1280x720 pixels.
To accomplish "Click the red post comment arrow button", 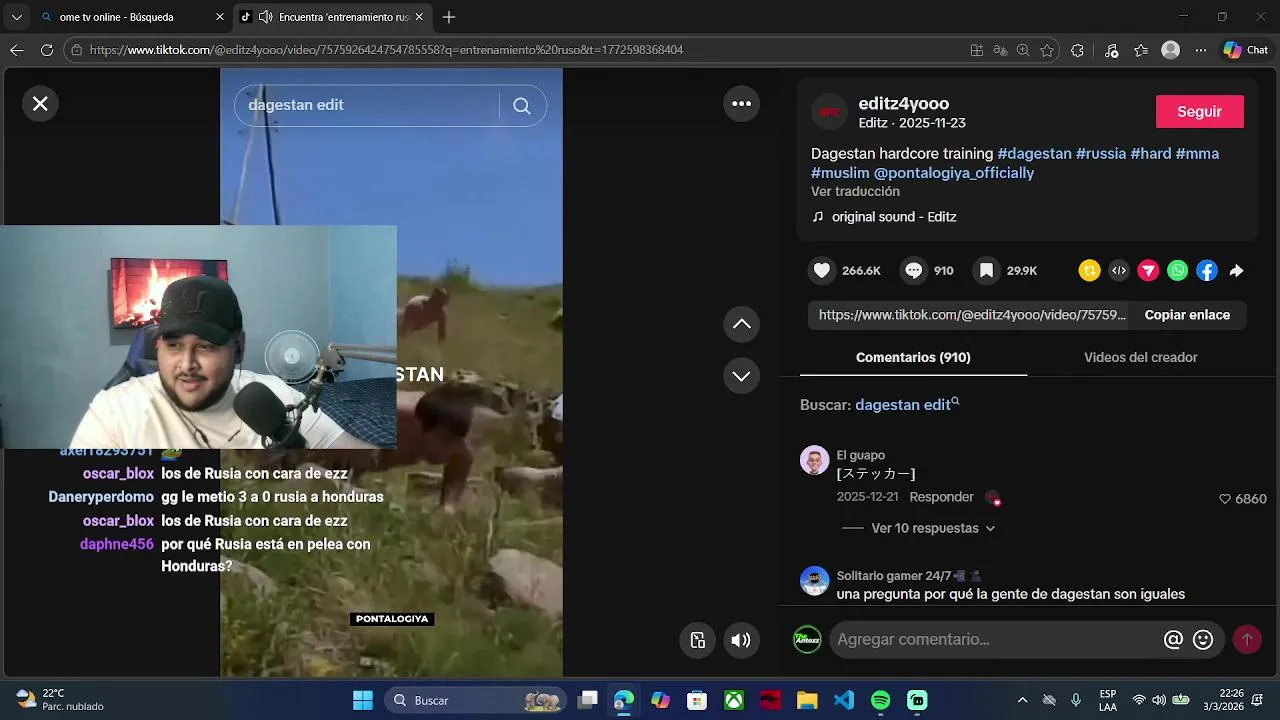I will pos(1247,639).
